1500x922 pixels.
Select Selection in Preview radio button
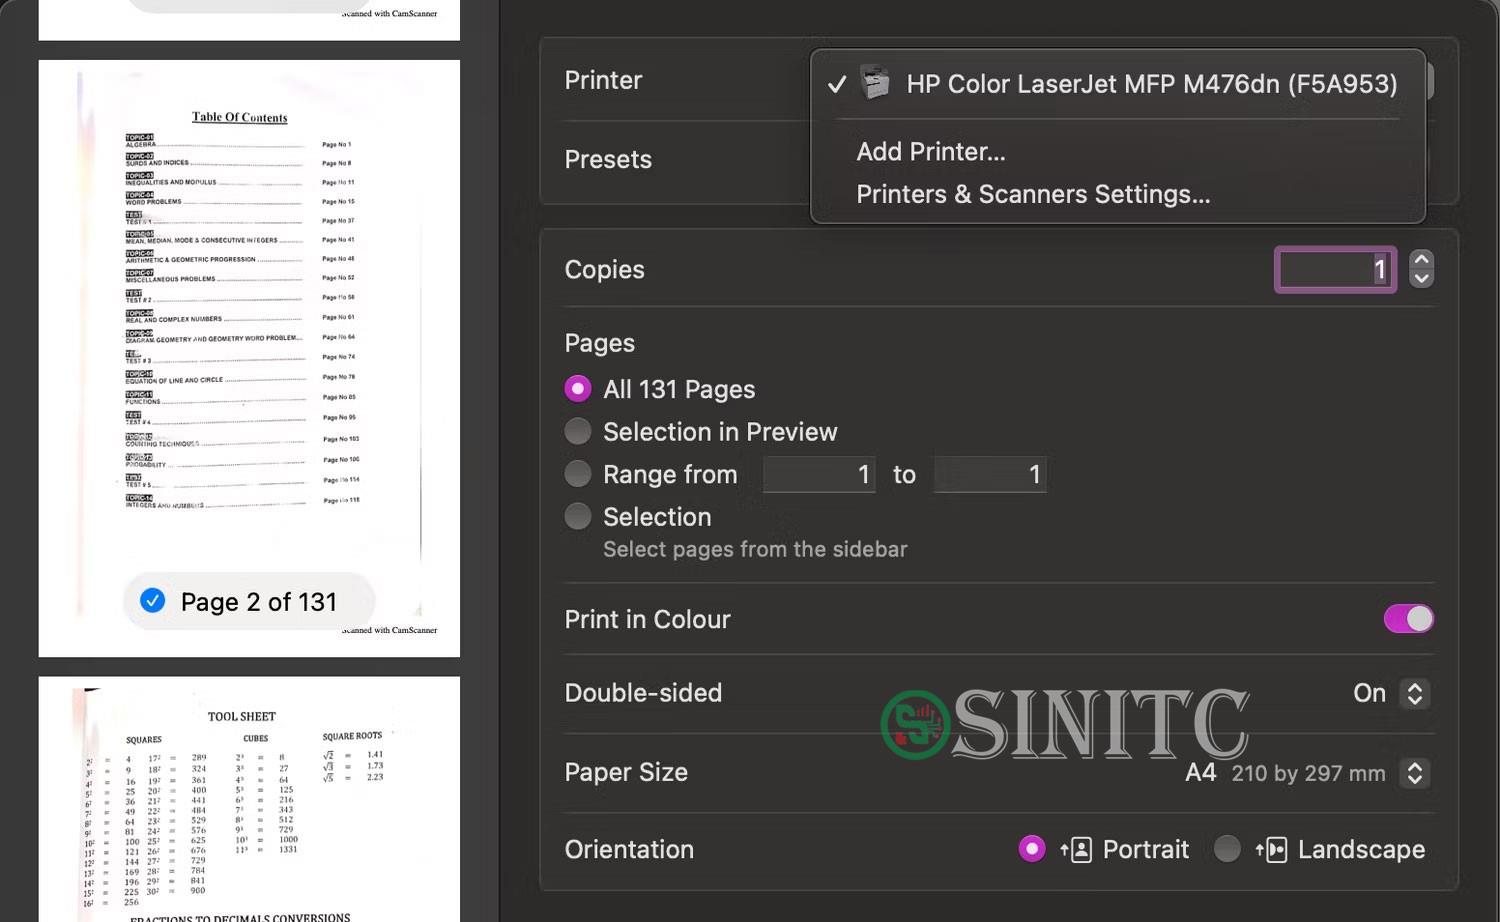click(x=578, y=432)
